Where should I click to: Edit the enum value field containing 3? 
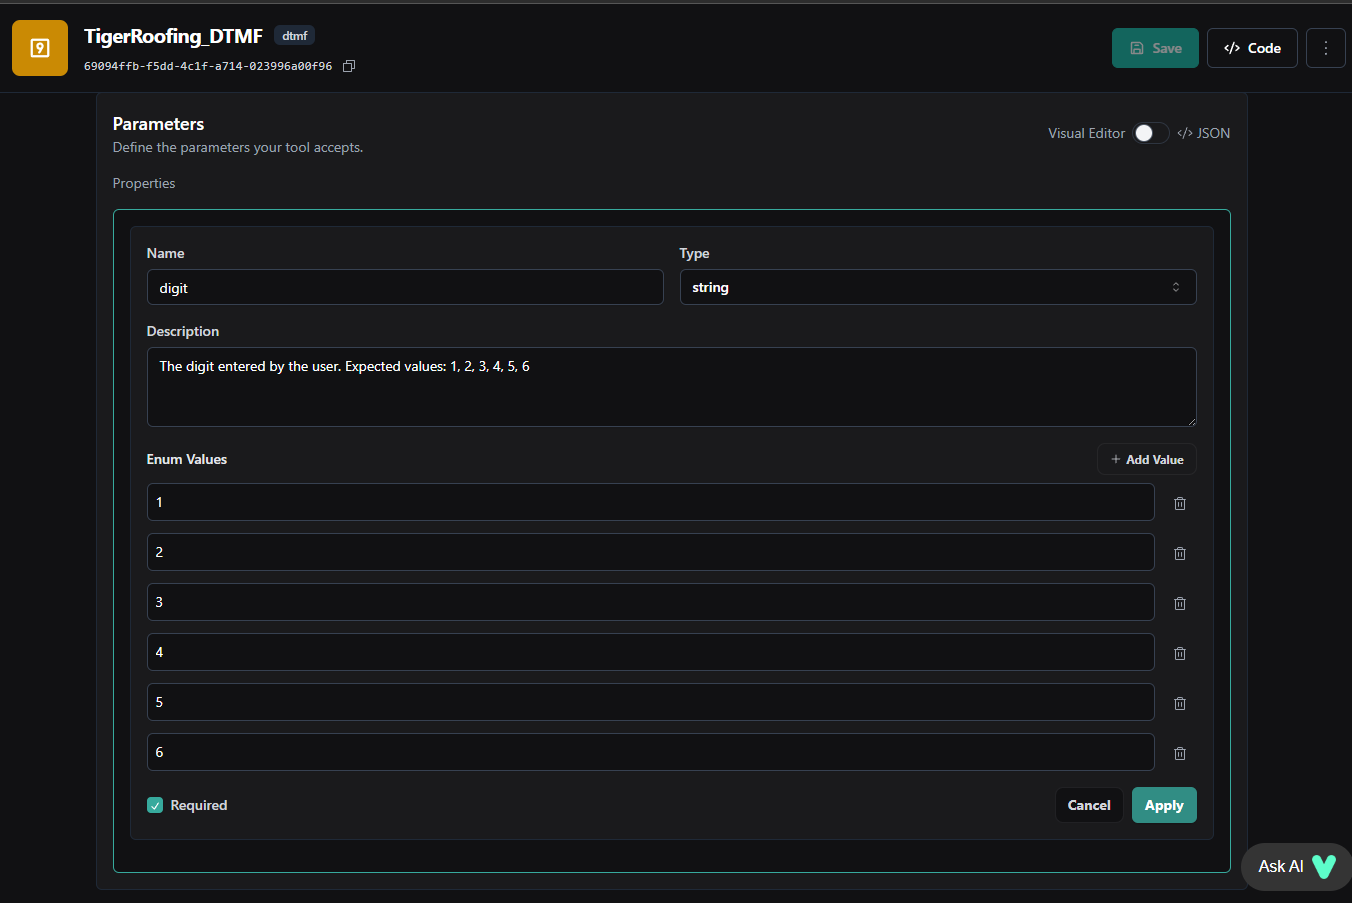651,602
